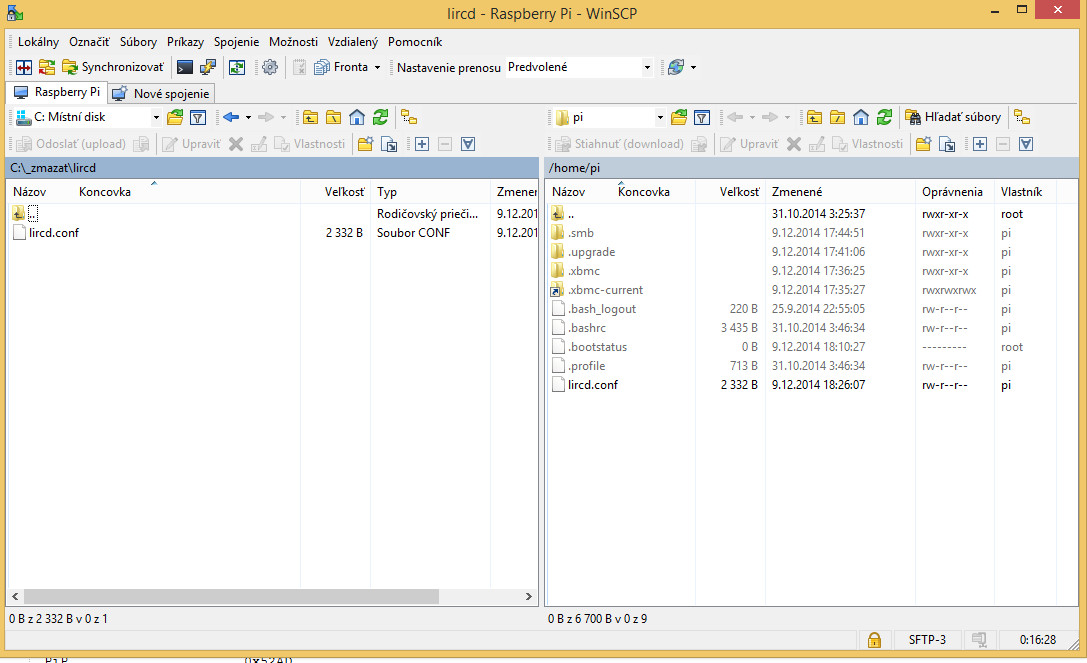The height and width of the screenshot is (663, 1087).
Task: Expand local back history dropdown arrow
Action: [x=248, y=117]
